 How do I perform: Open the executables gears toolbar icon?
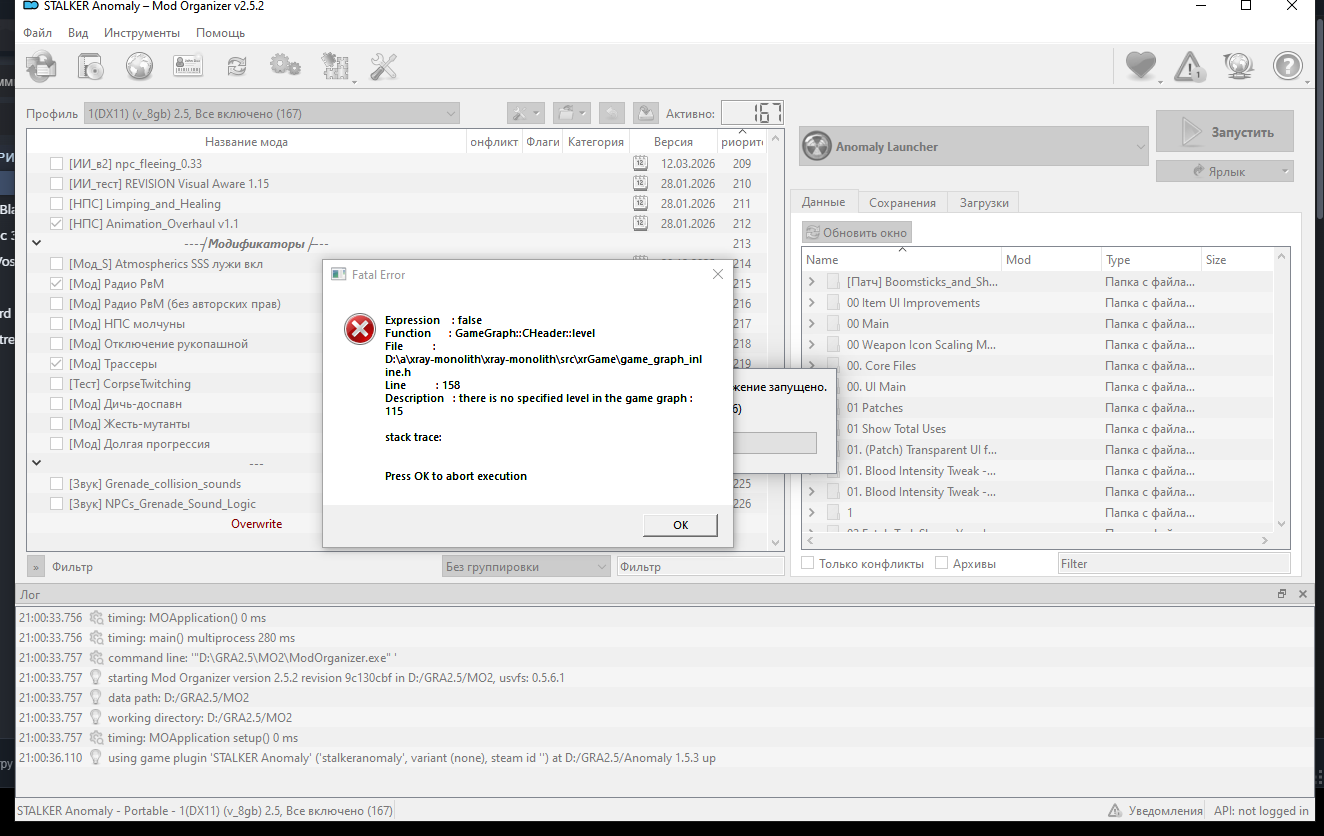tap(285, 67)
